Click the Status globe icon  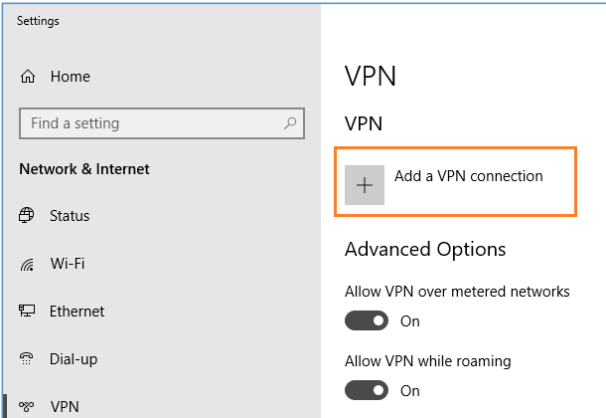click(26, 215)
